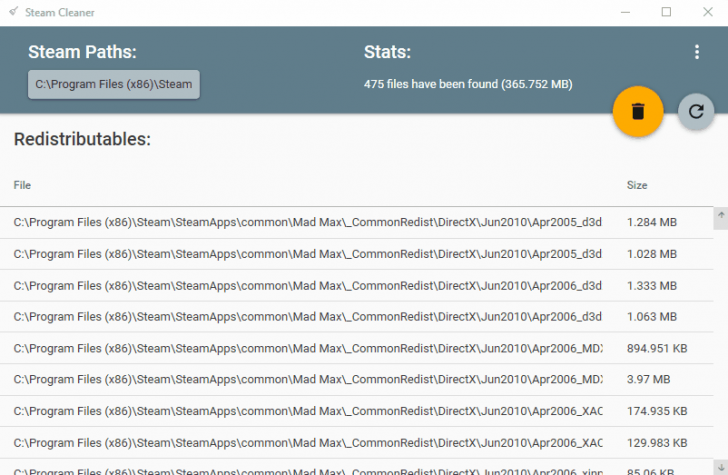Viewport: 728px width, 475px height.
Task: Select the row sized 1.028 MB
Action: point(357,254)
